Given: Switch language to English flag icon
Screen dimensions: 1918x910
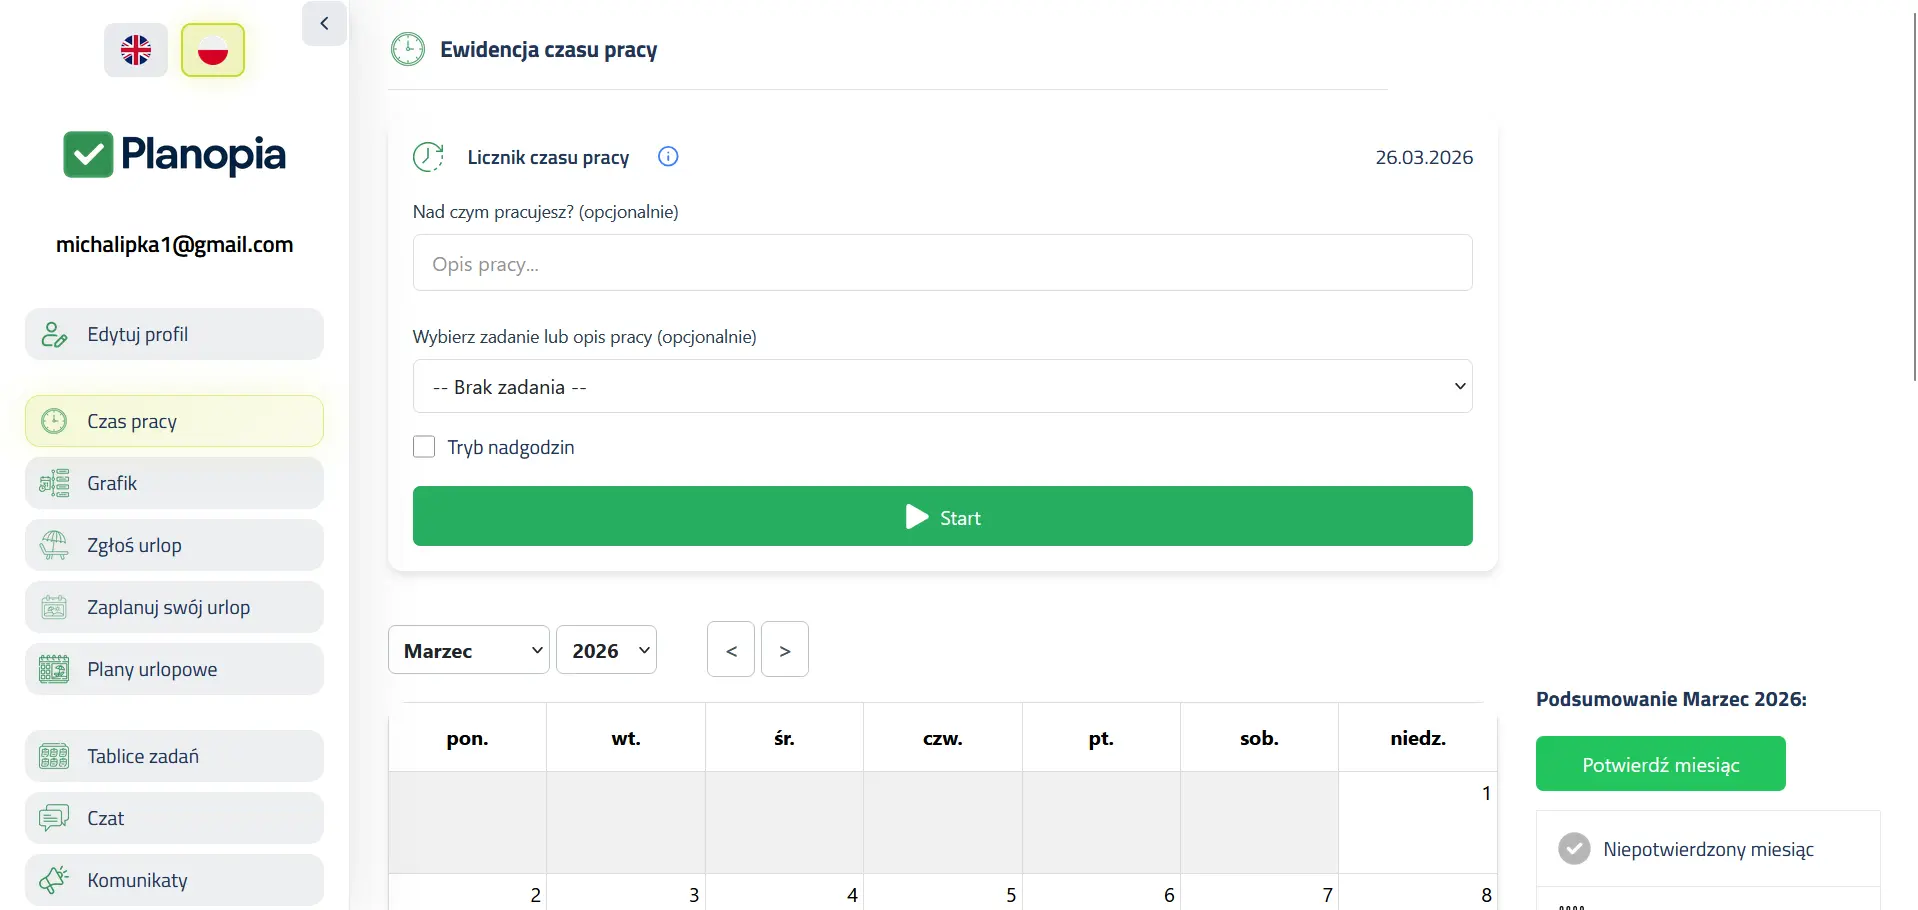Looking at the screenshot, I should [x=136, y=50].
